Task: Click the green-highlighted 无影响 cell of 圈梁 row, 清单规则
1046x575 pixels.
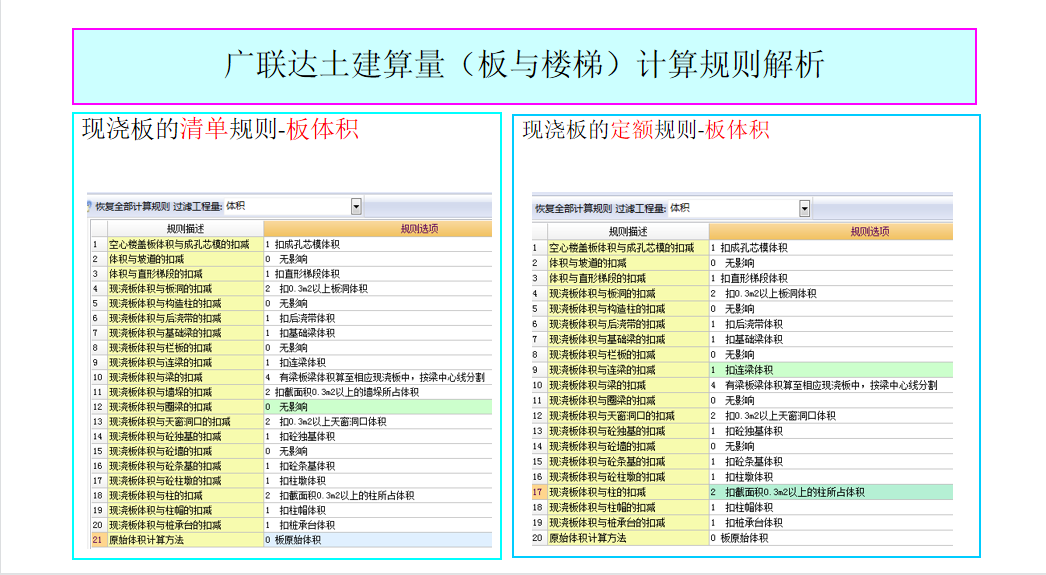Action: point(378,407)
